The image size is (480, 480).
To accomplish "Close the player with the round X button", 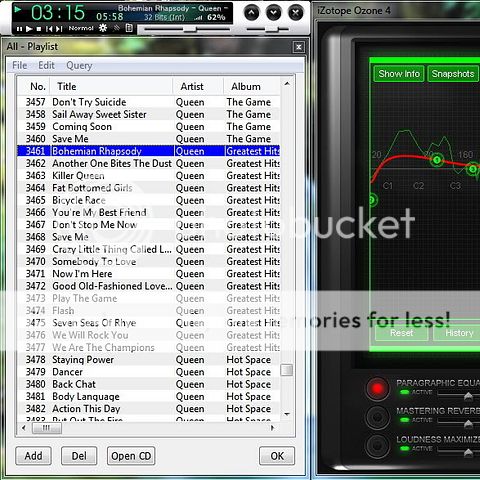I will click(x=296, y=13).
